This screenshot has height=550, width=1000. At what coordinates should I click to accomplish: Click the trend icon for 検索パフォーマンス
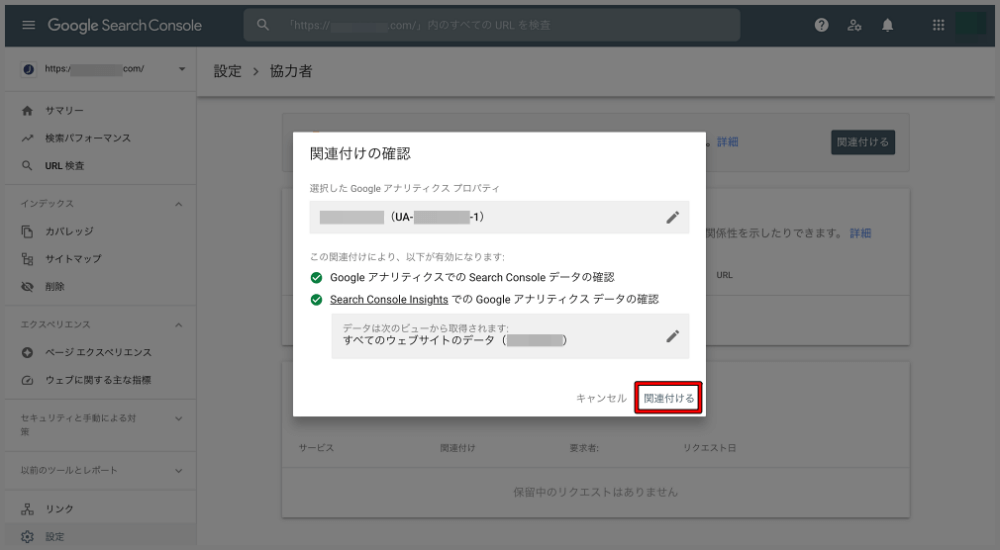click(27, 138)
